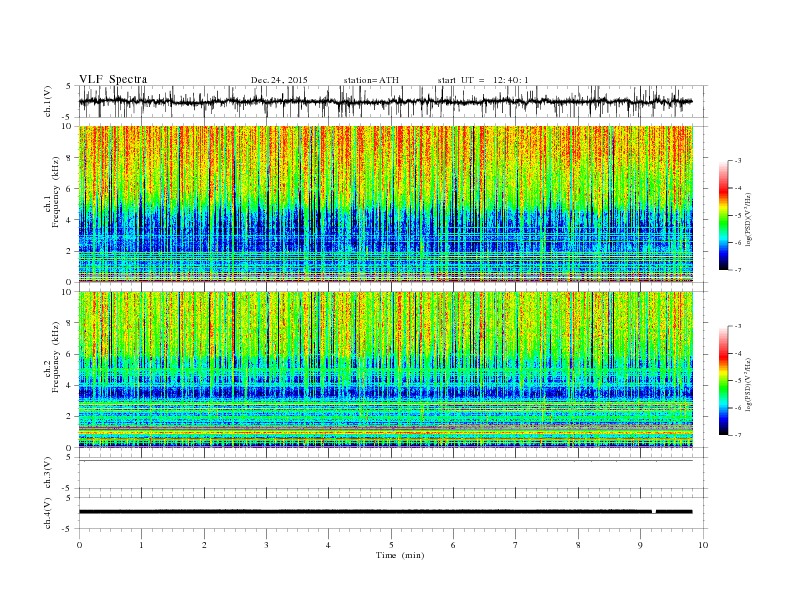Viewport: 792px width, 612px height.
Task: Click the '0' tick on the time axis
Action: (79, 545)
